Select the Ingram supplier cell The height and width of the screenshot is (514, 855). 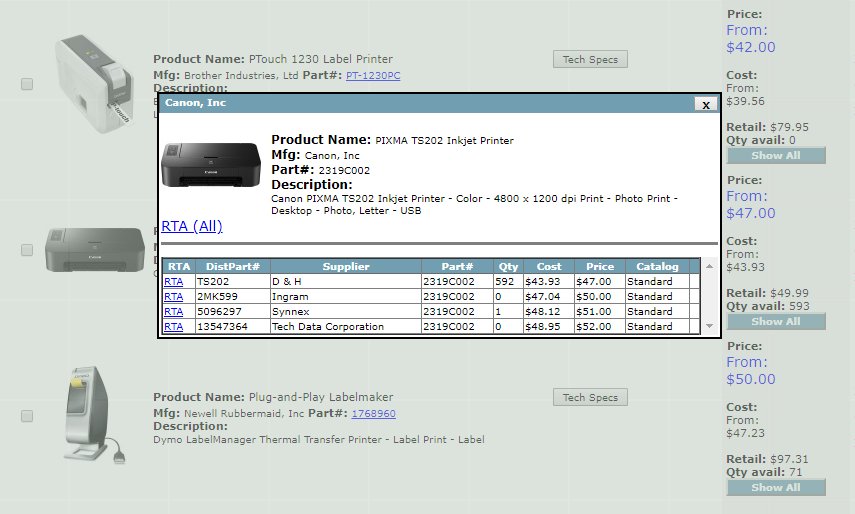coord(346,297)
